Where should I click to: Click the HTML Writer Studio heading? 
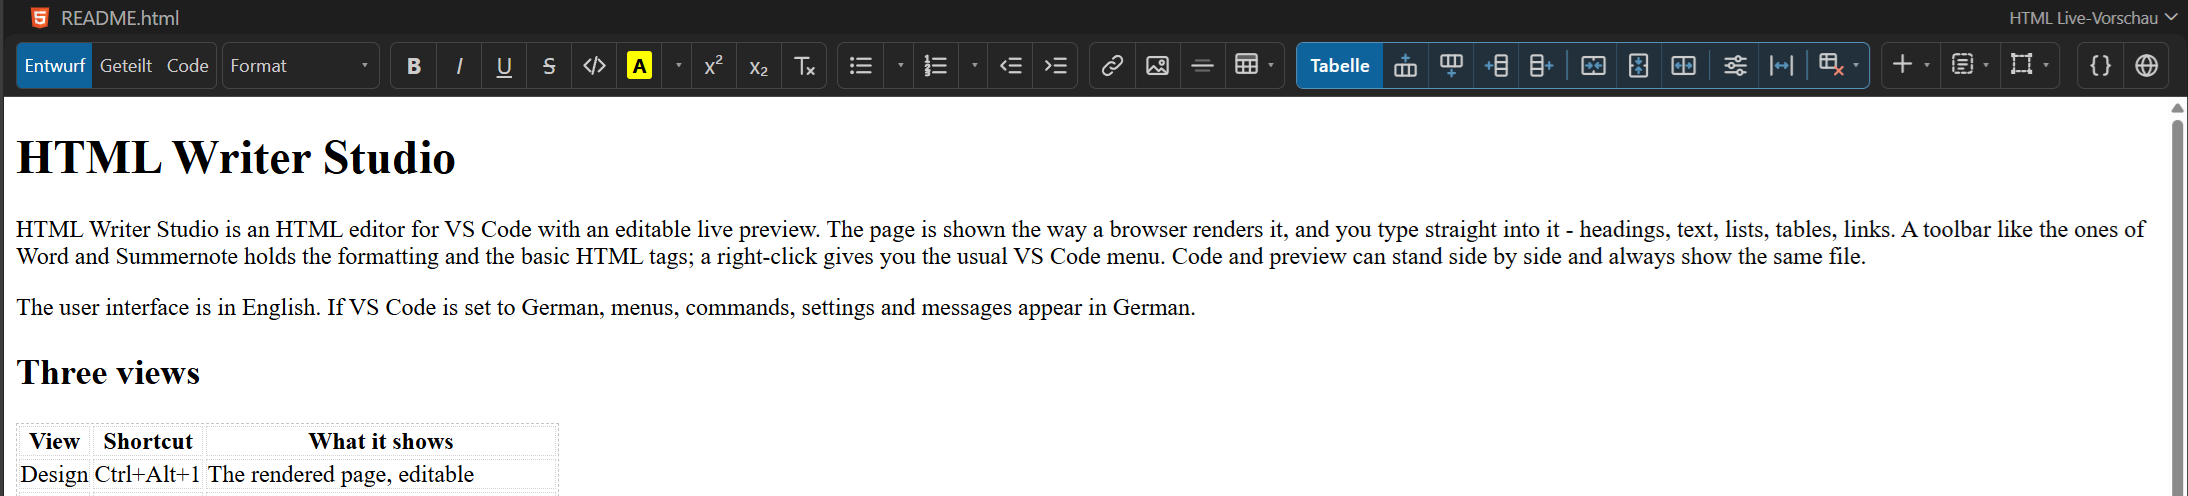236,158
